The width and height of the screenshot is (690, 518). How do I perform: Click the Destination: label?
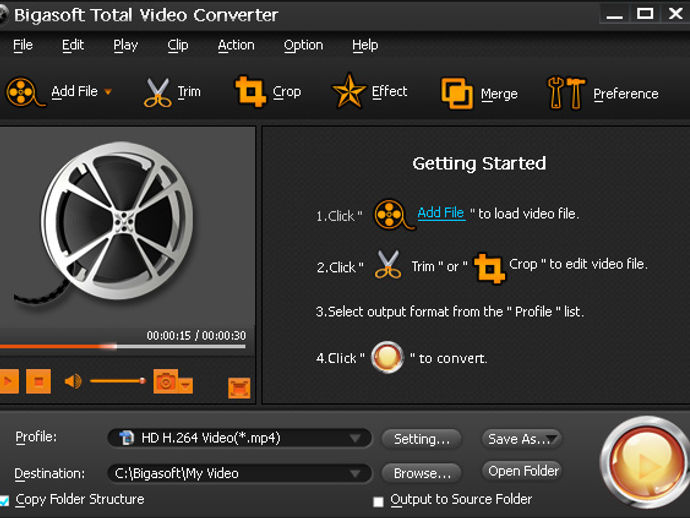50,474
